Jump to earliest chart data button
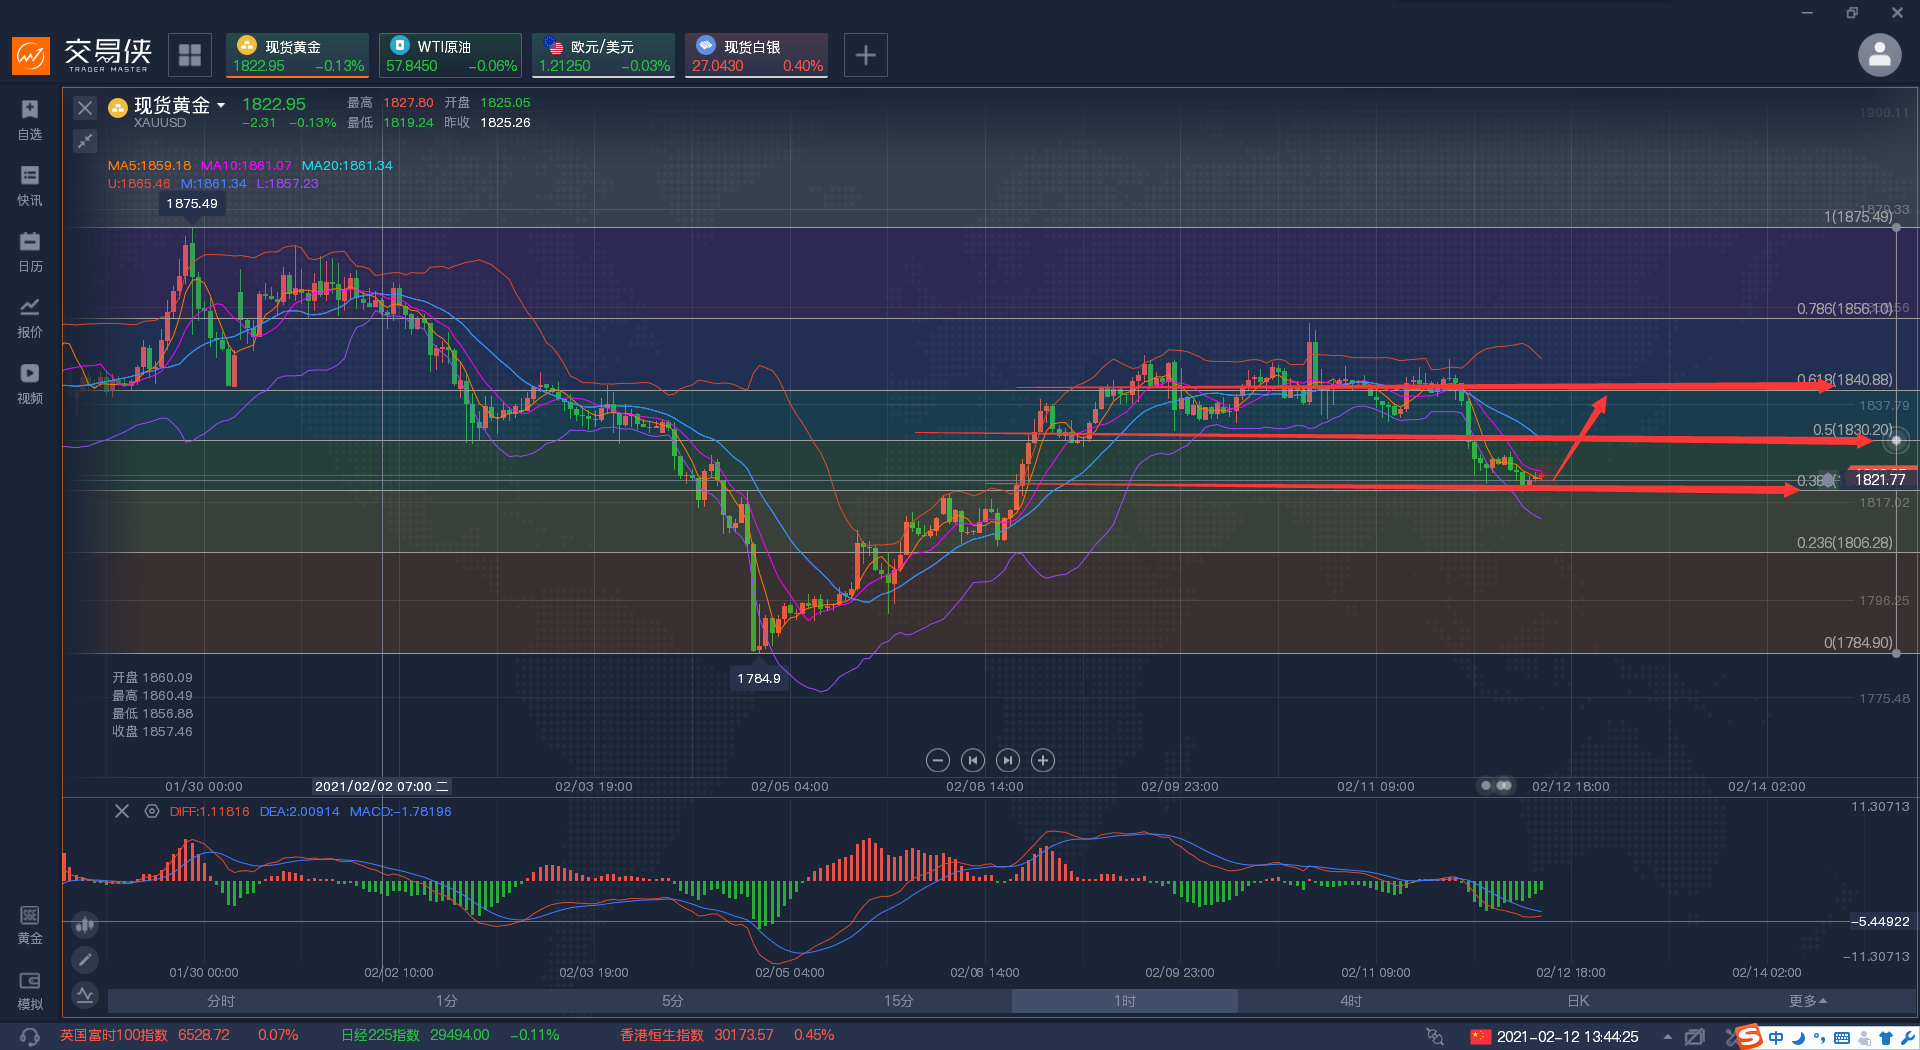This screenshot has height=1050, width=1920. pyautogui.click(x=973, y=761)
